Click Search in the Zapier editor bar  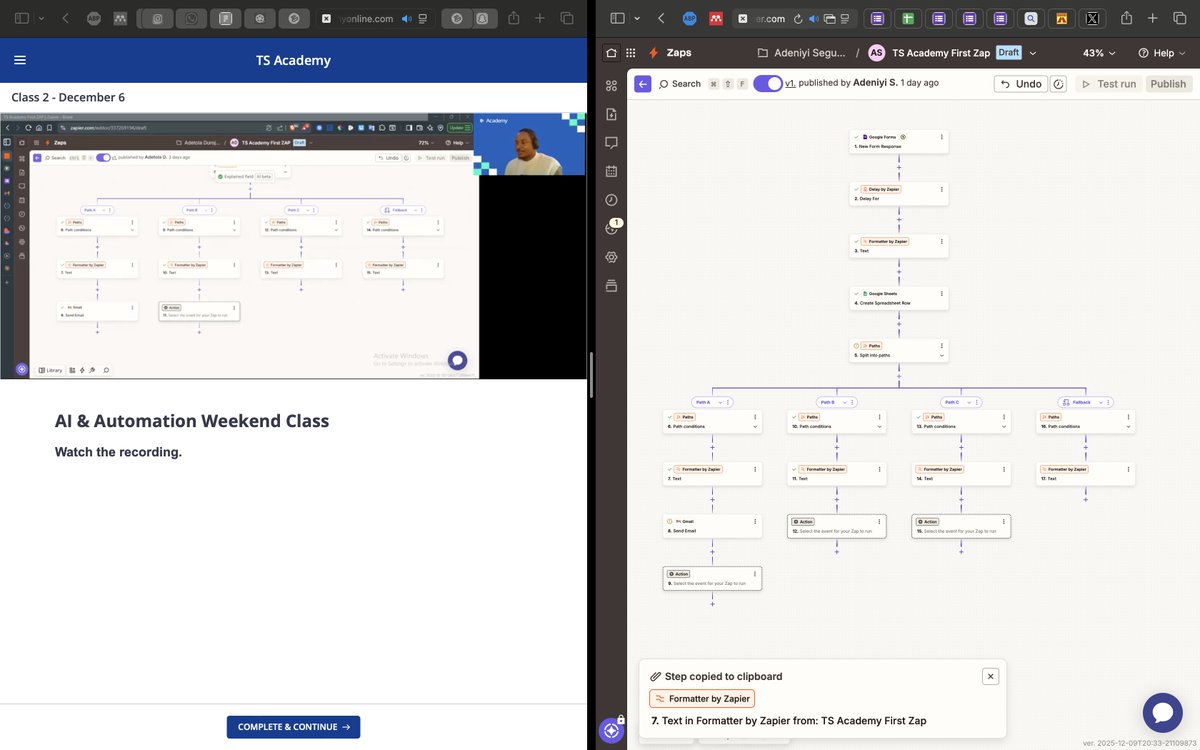pyautogui.click(x=680, y=84)
